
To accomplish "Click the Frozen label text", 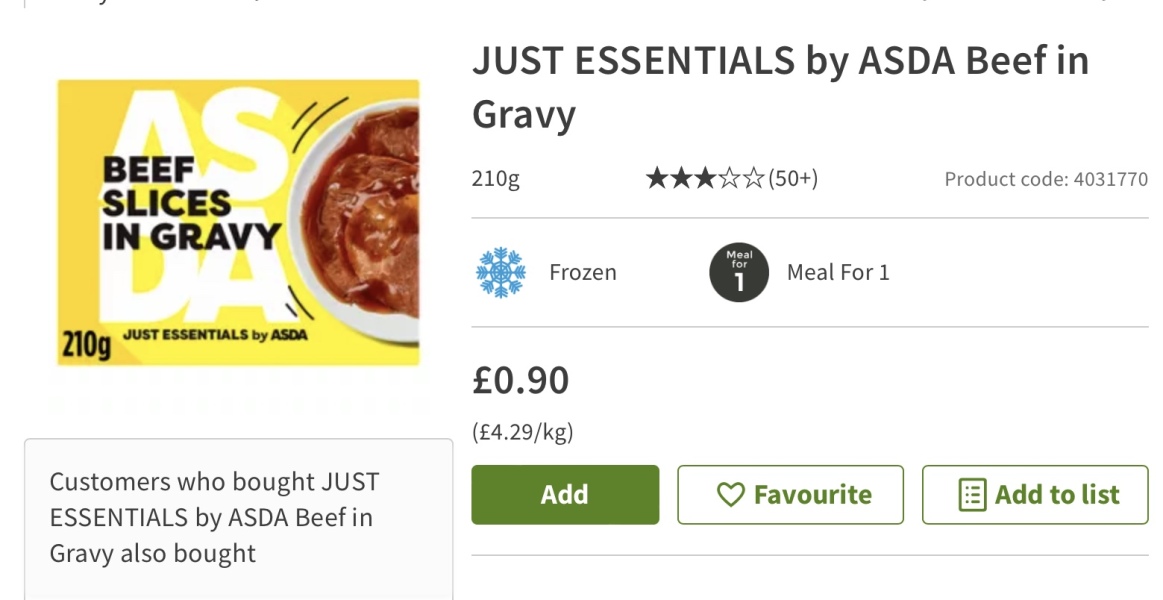I will (580, 271).
